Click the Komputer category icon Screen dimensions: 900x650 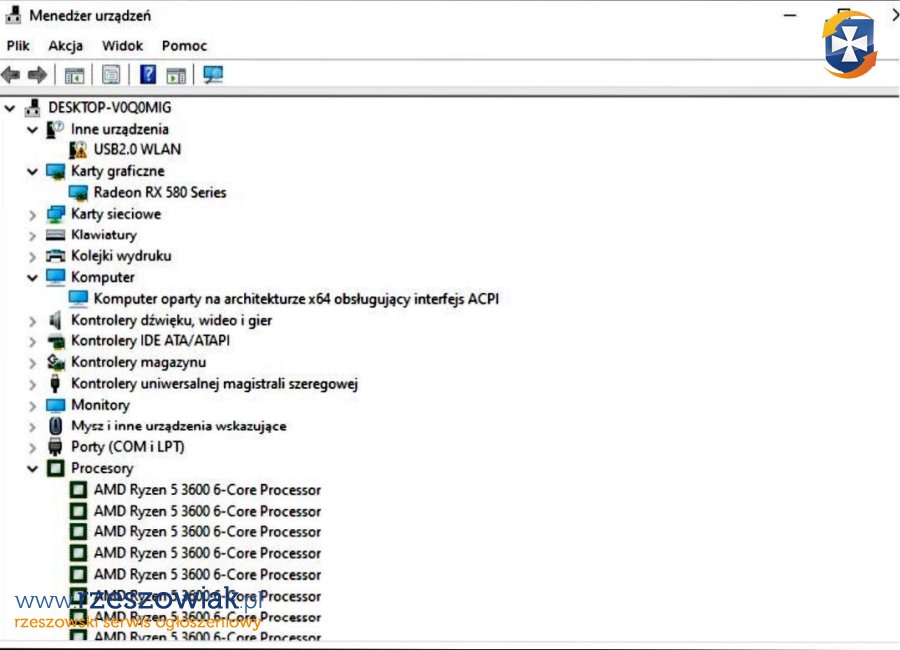[56, 277]
